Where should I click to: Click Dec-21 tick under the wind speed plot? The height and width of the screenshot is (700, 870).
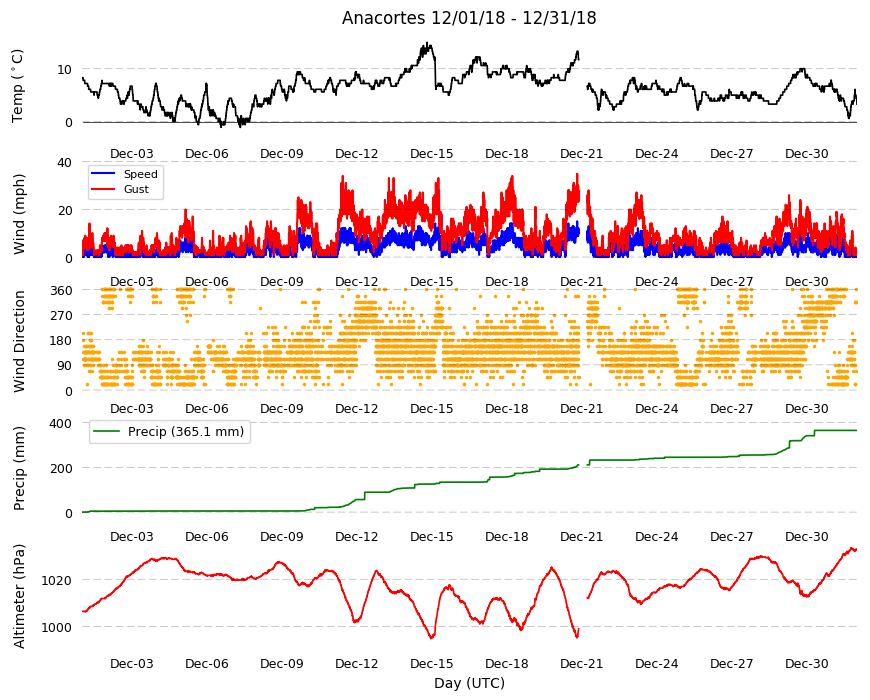pyautogui.click(x=581, y=281)
